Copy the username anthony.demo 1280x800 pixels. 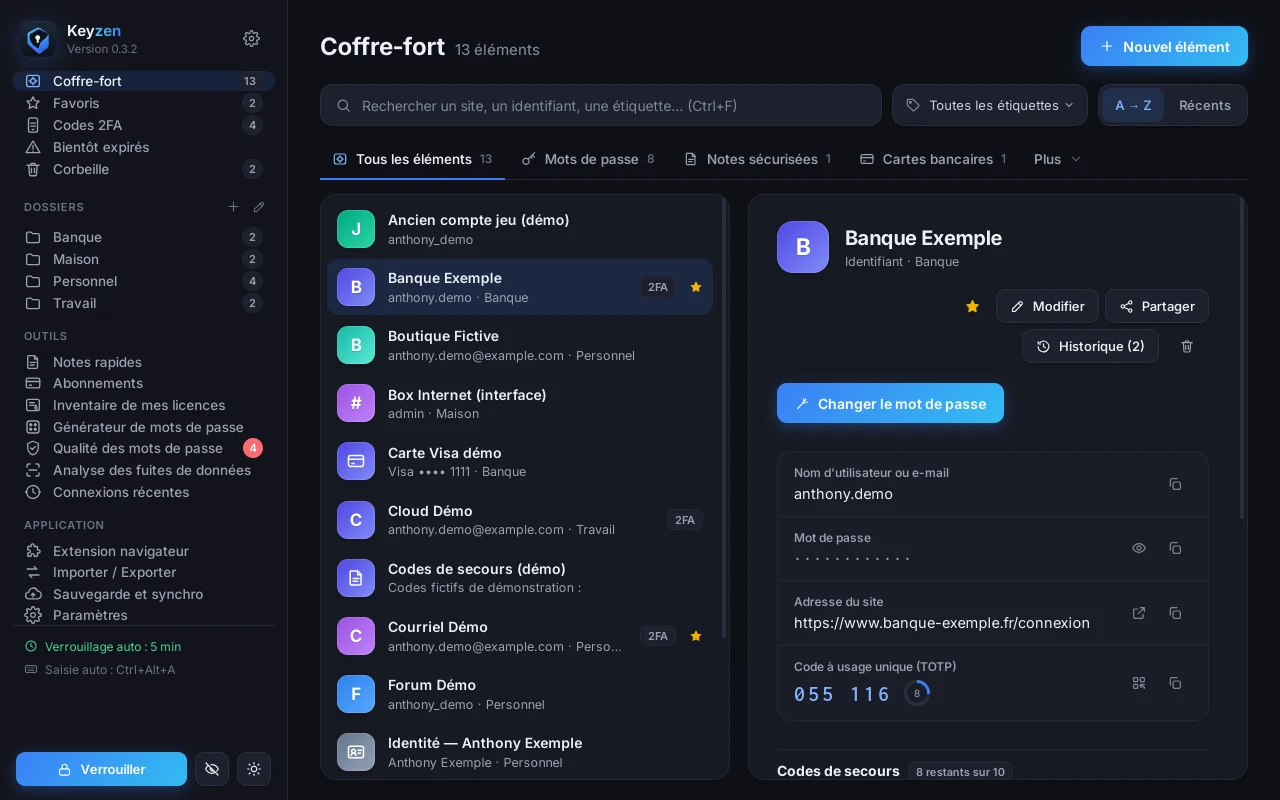pos(1175,484)
